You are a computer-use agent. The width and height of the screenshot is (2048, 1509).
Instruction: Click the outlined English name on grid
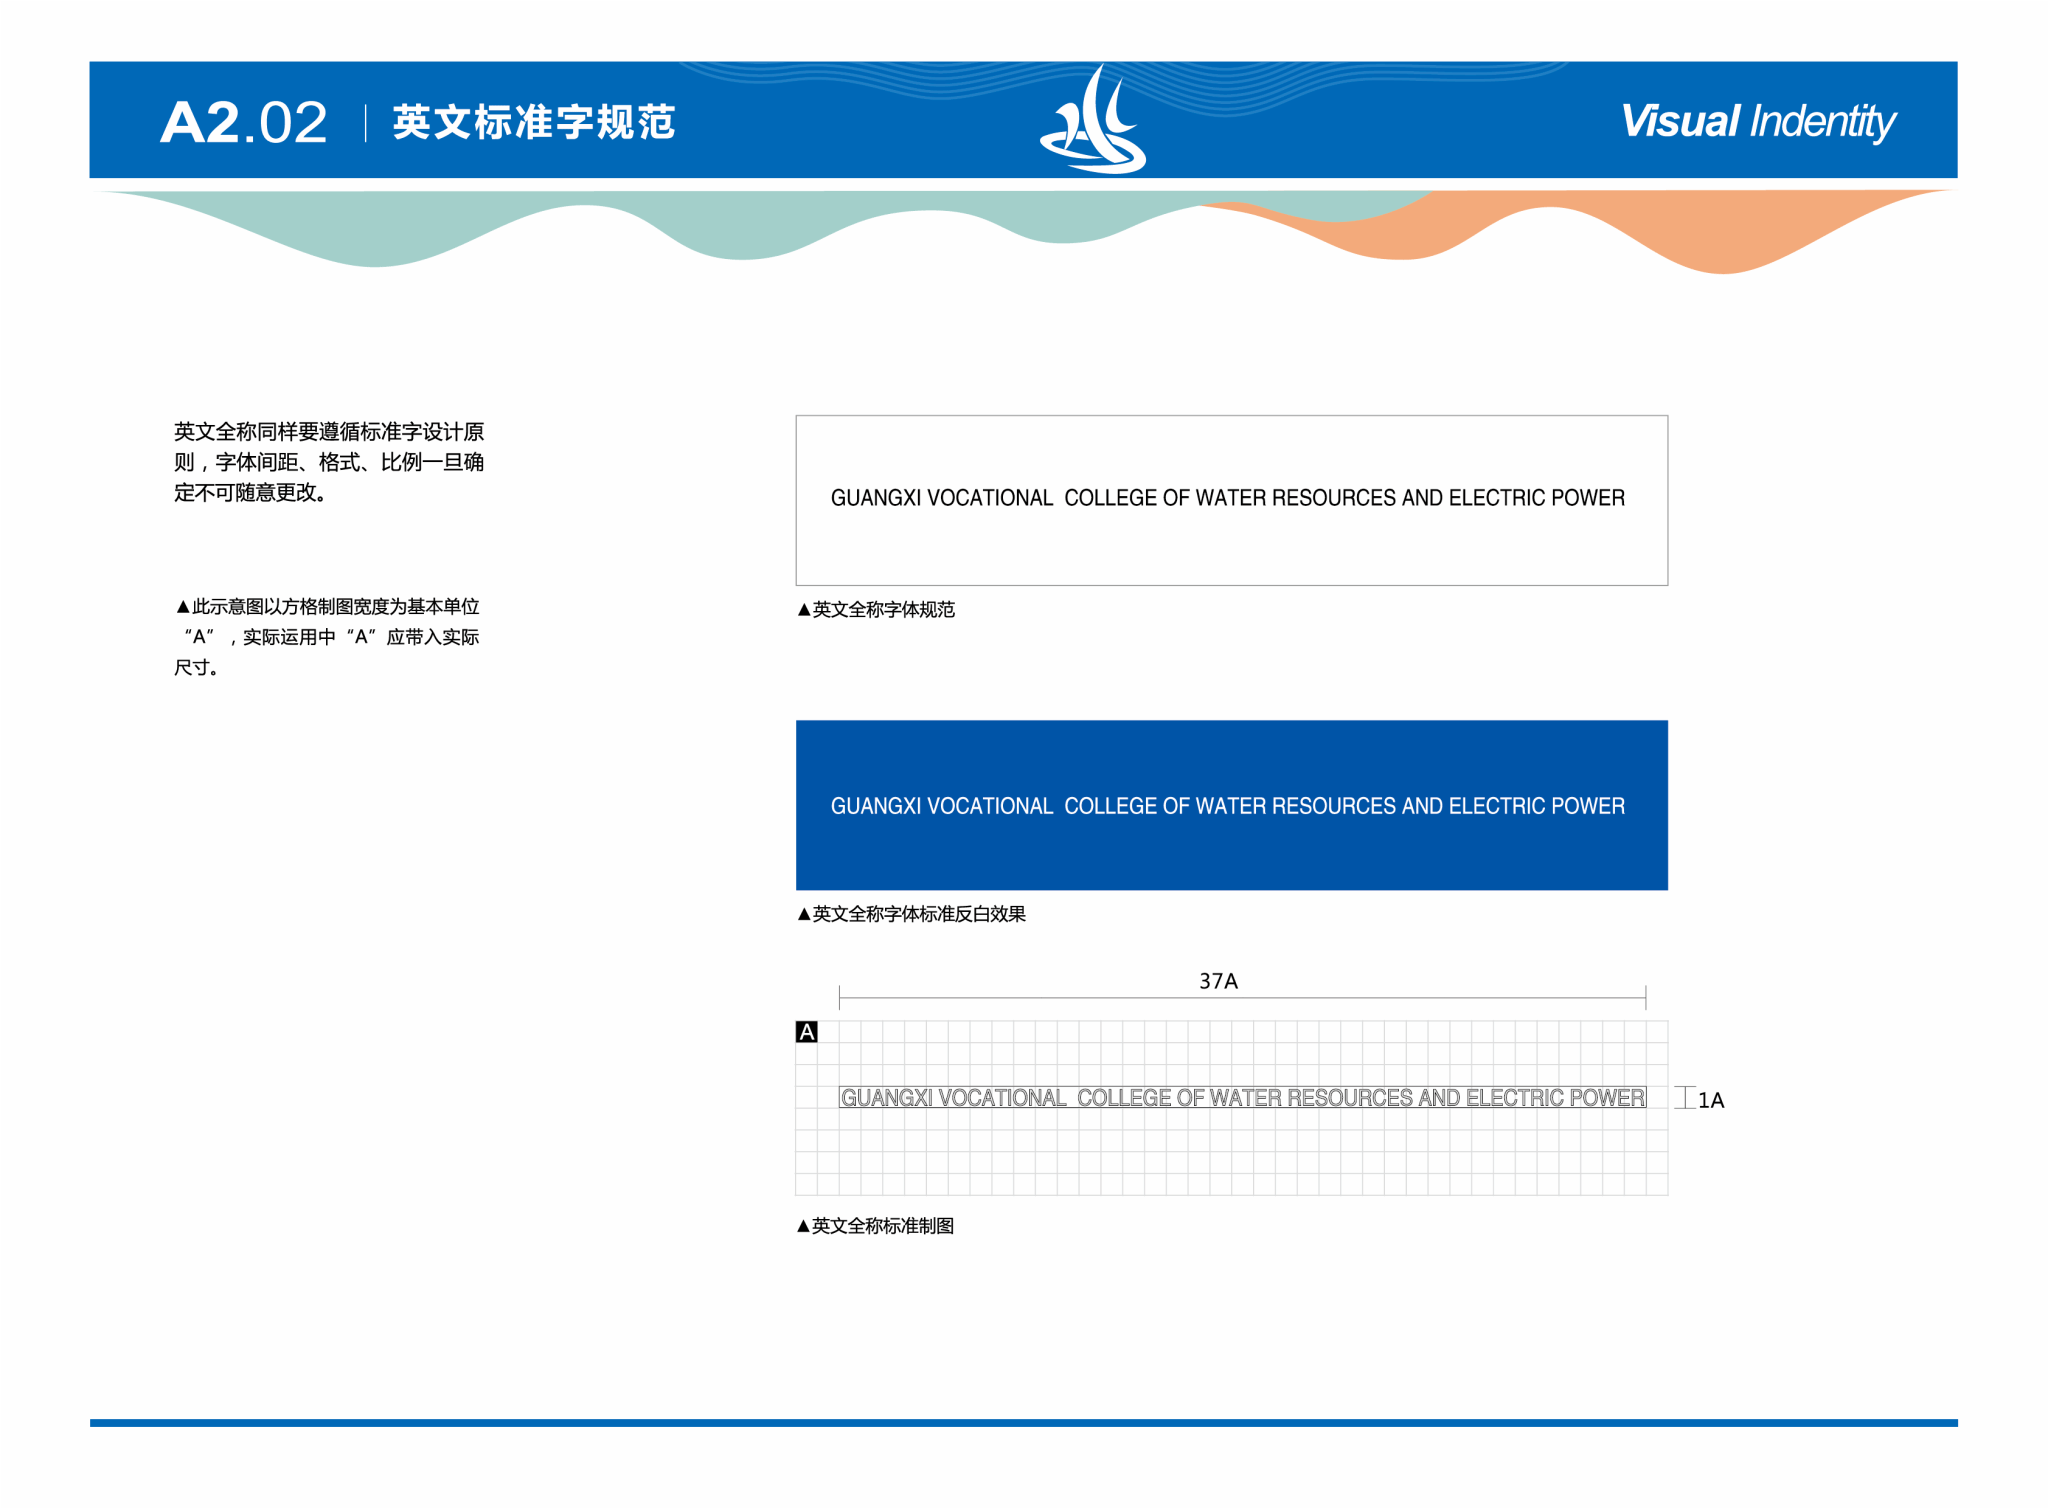coord(1242,1098)
